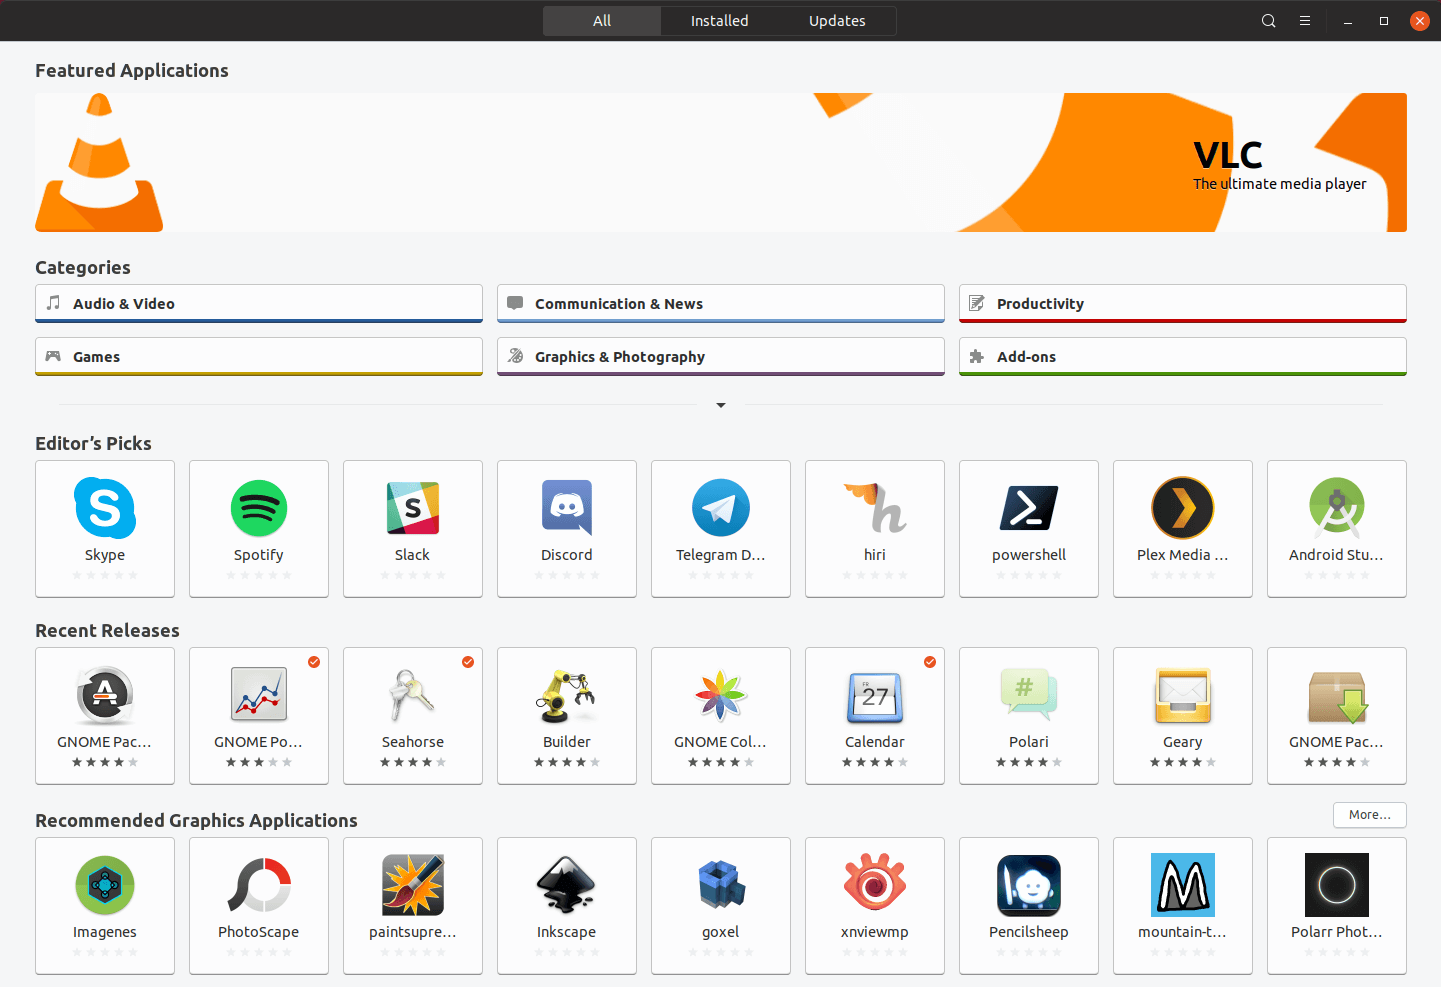Open Android Studio's listing
Image resolution: width=1441 pixels, height=987 pixels.
point(1336,528)
